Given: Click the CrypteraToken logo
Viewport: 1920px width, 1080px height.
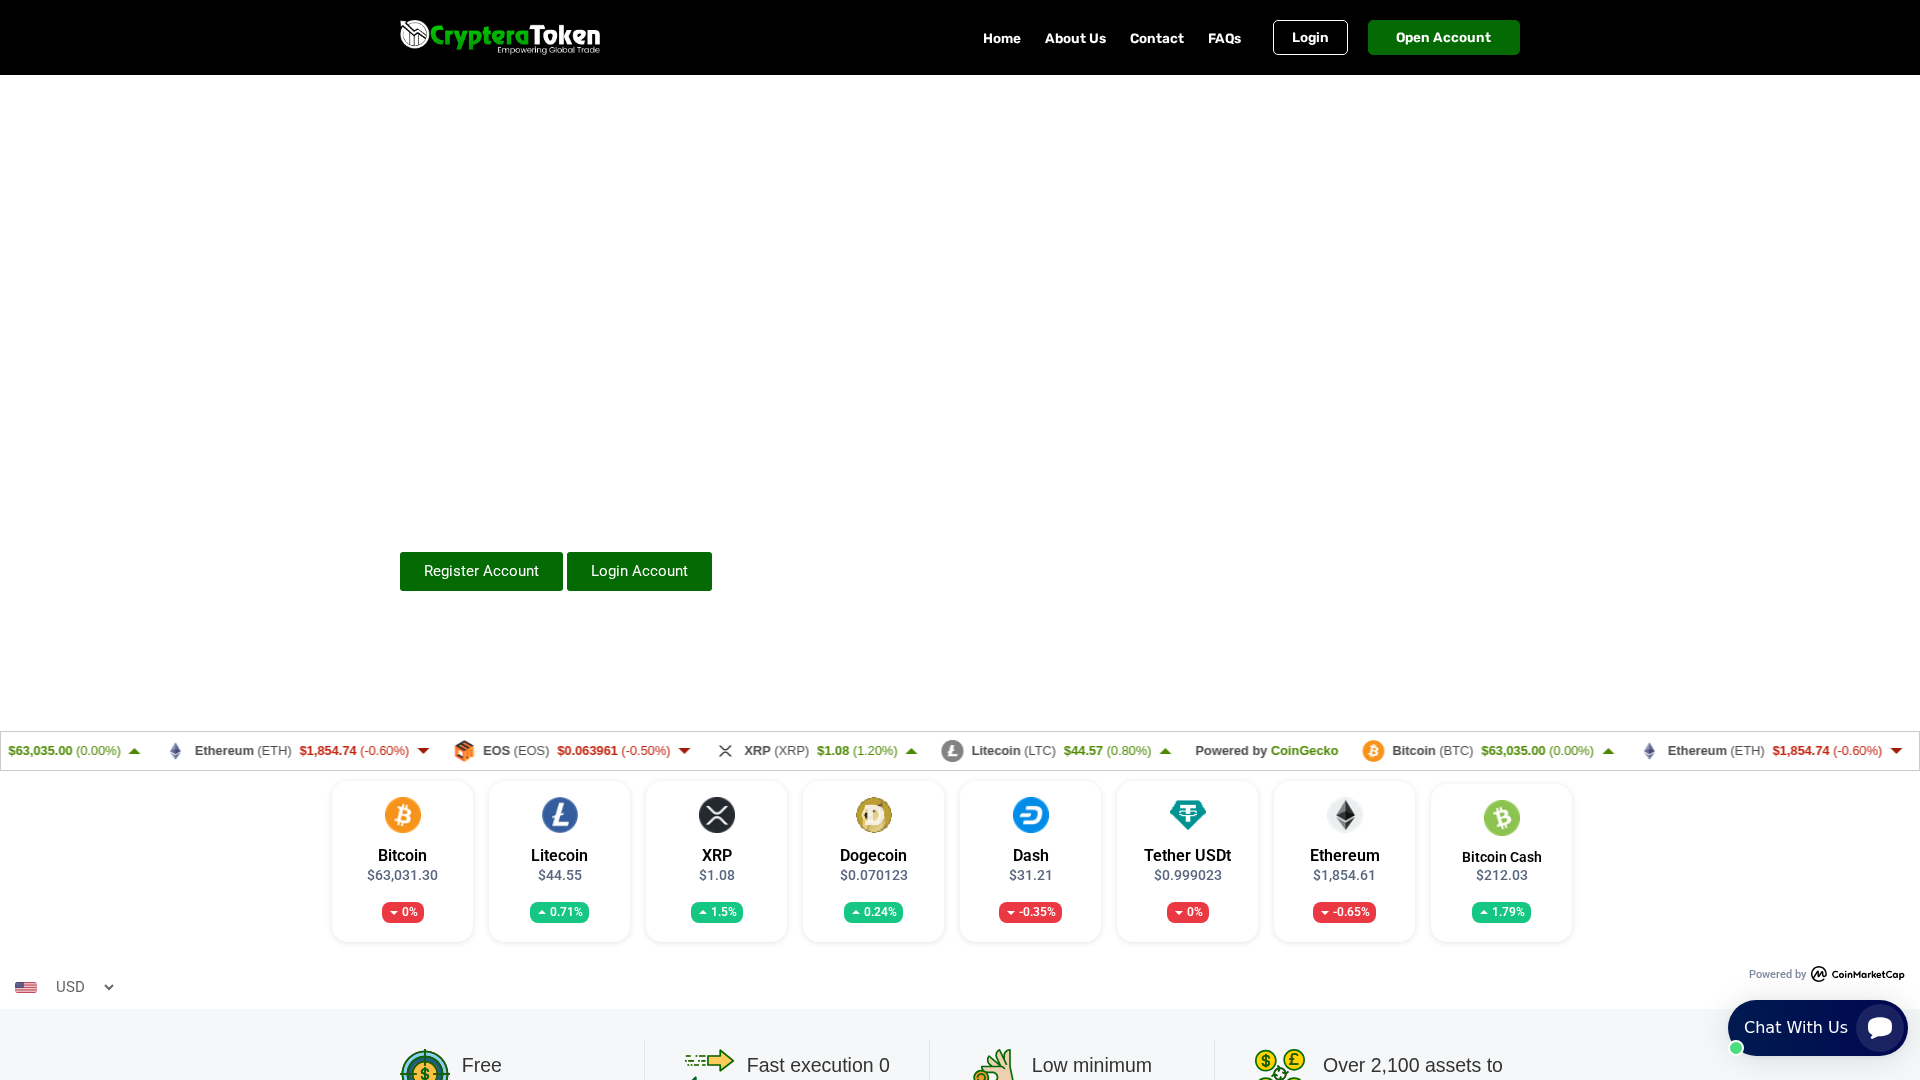Looking at the screenshot, I should (x=500, y=37).
